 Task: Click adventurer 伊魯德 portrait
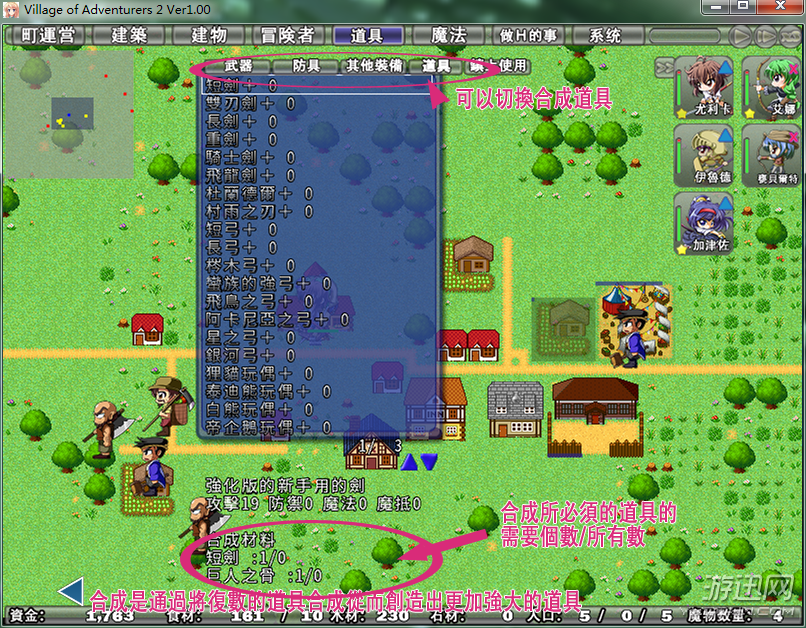[706, 155]
